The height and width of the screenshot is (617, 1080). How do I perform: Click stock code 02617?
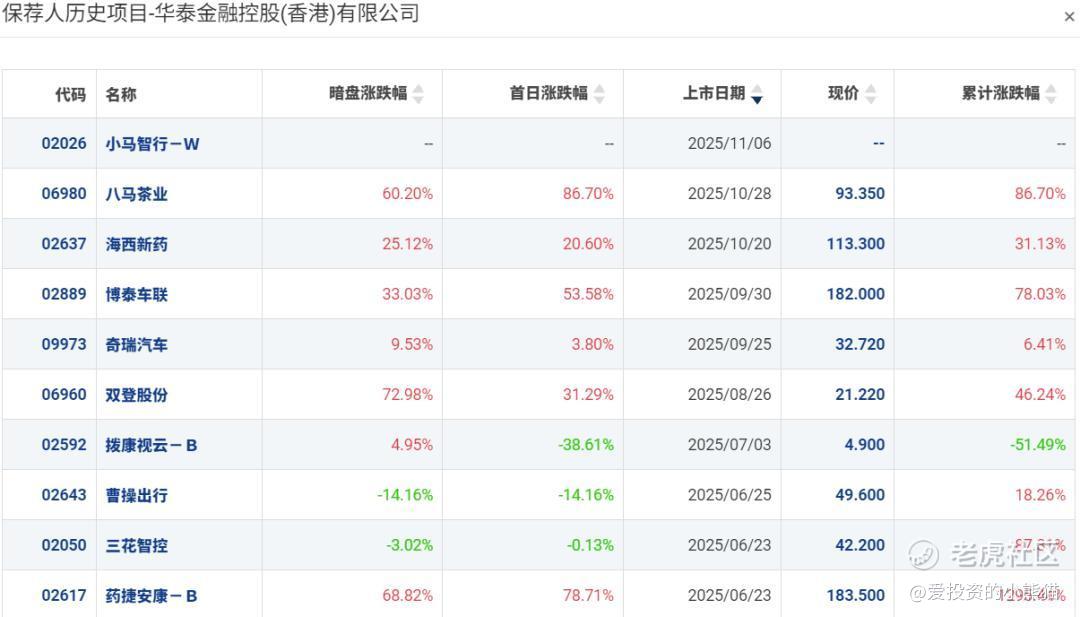click(64, 596)
